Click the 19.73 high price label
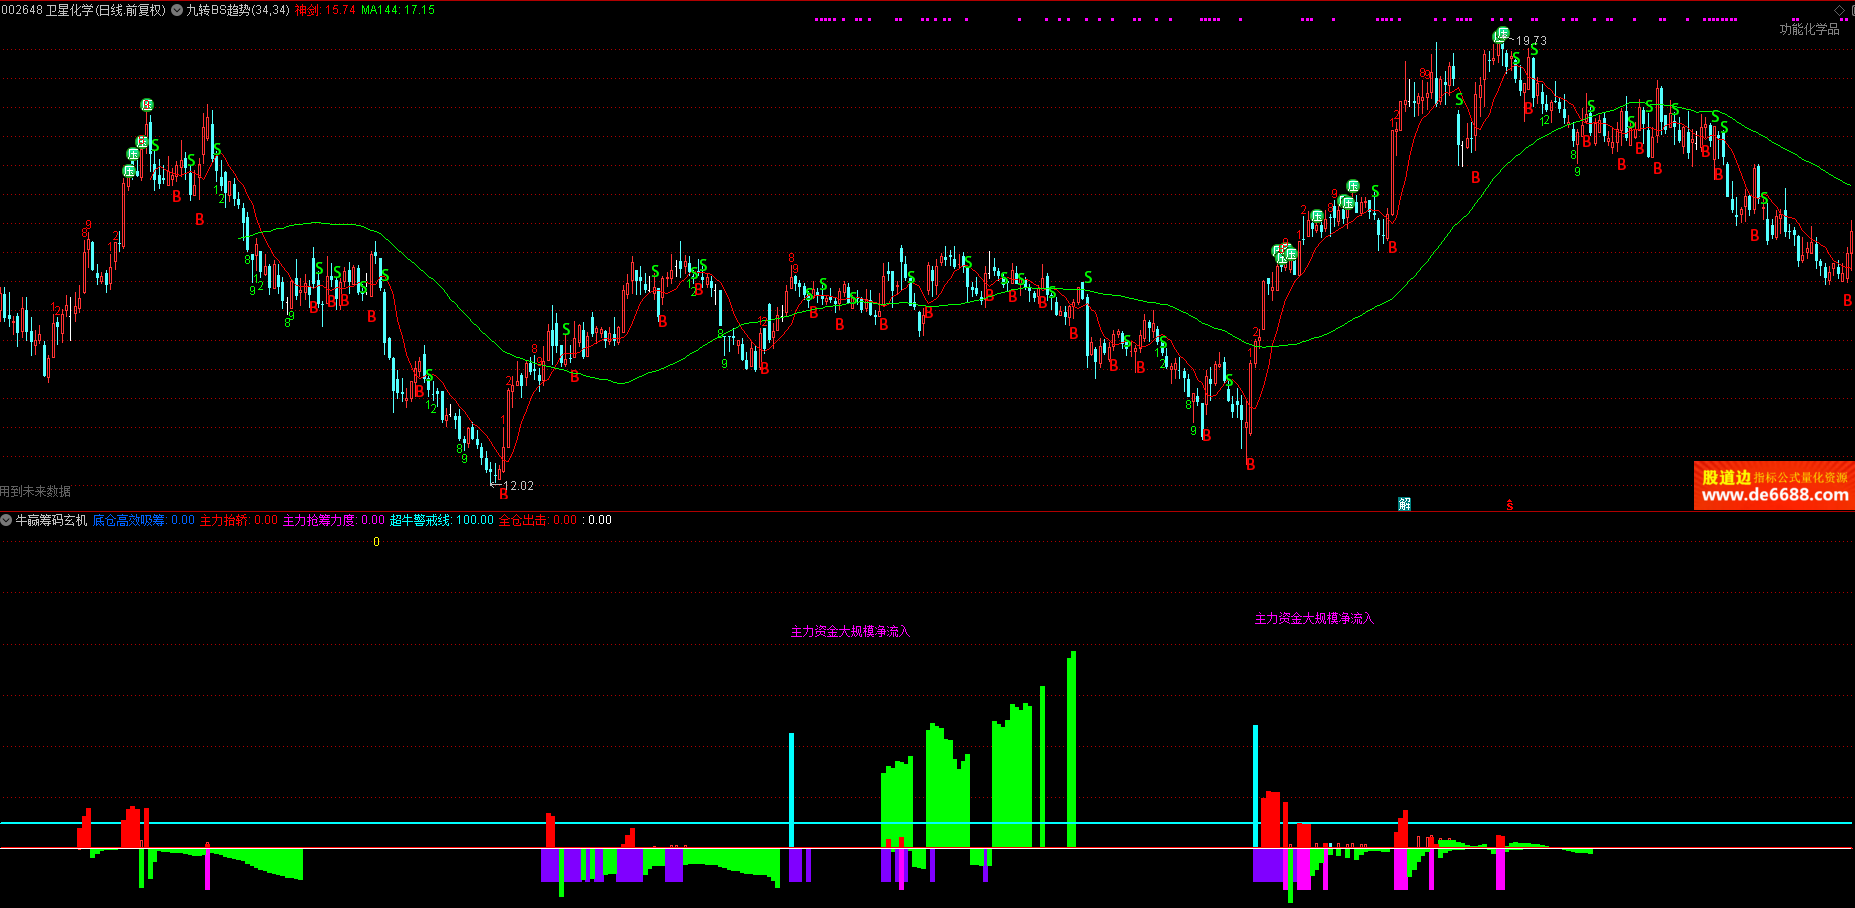This screenshot has height=908, width=1855. pyautogui.click(x=1531, y=41)
